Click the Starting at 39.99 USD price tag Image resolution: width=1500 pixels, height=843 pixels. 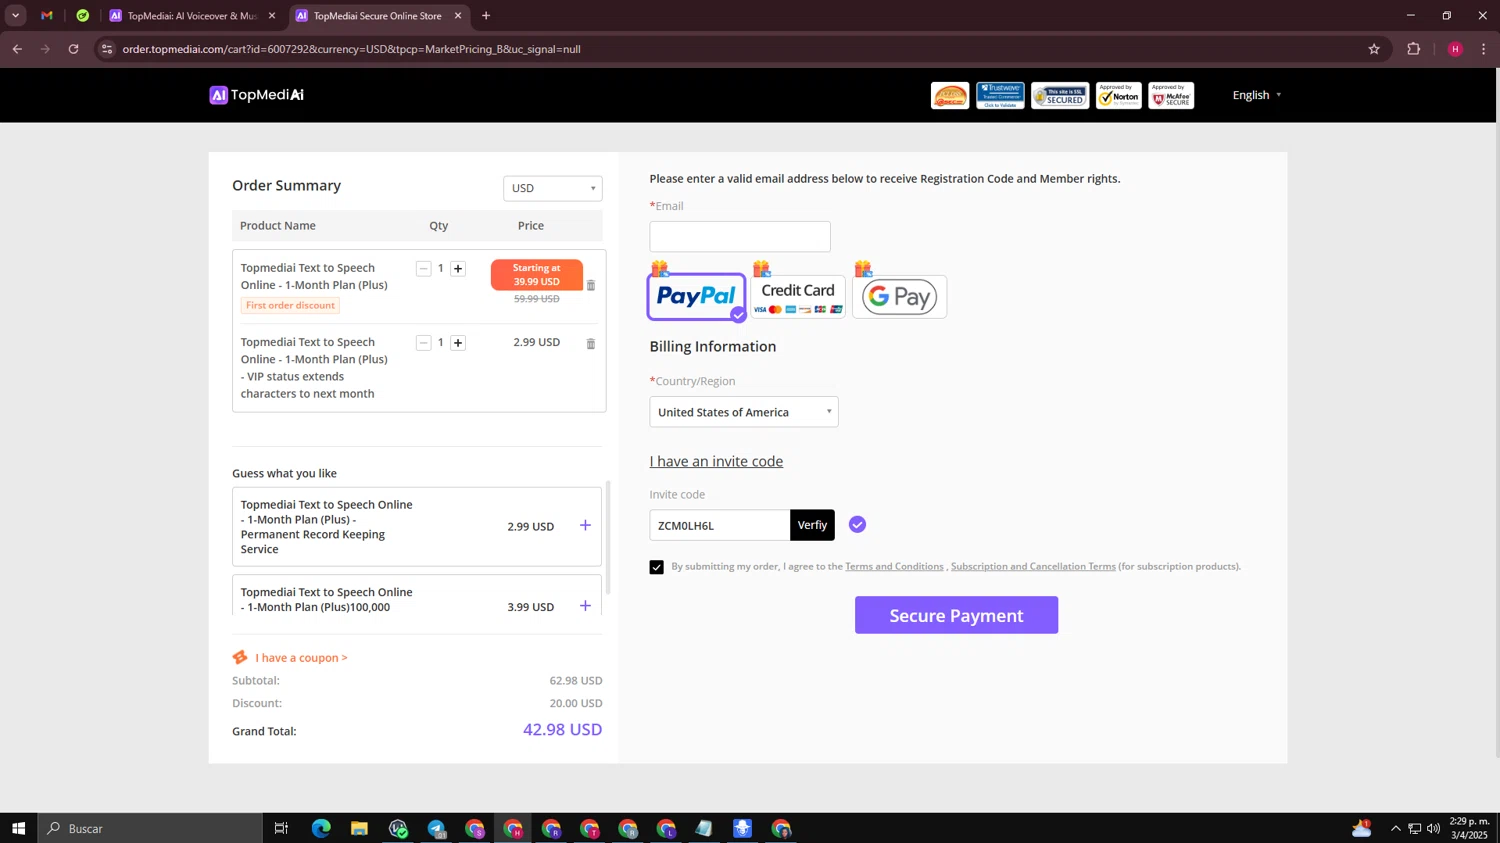pos(537,275)
